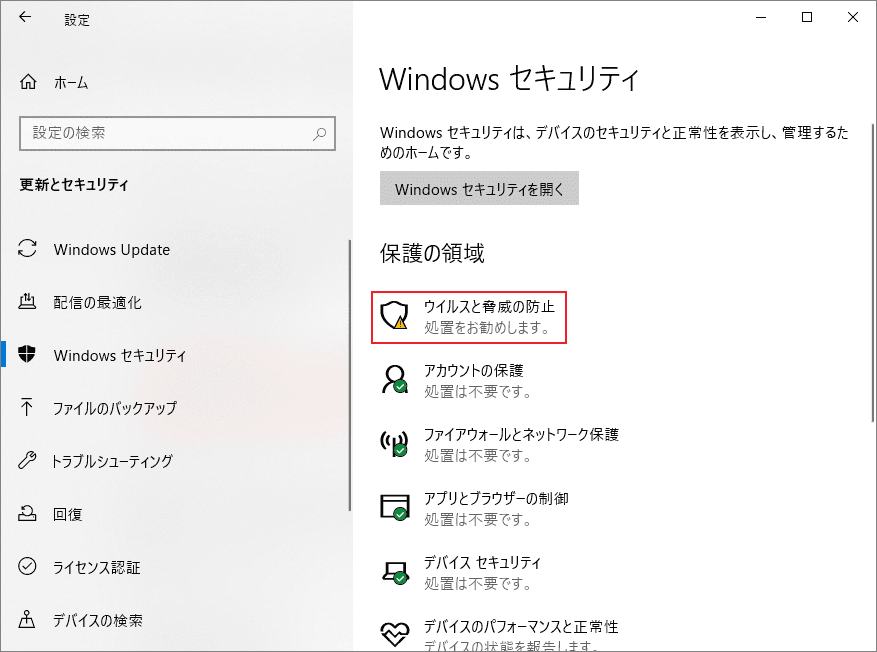The image size is (877, 652).
Task: Select the トラブルシューティング wrench icon
Action: point(30,461)
